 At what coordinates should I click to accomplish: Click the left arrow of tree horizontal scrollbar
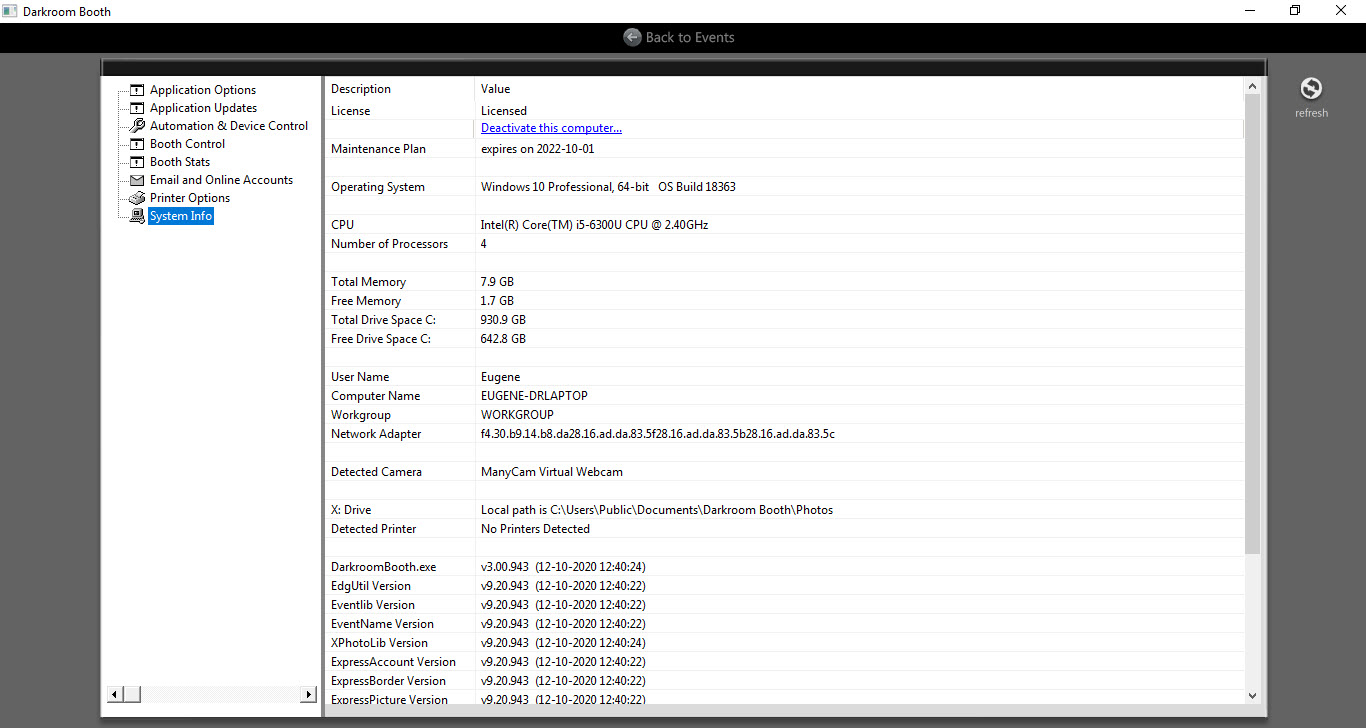pyautogui.click(x=116, y=694)
